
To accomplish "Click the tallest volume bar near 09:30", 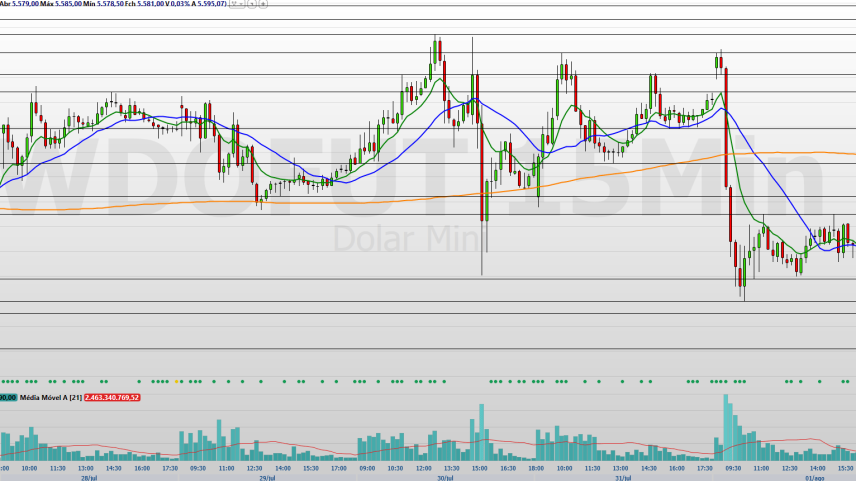I will click(728, 427).
